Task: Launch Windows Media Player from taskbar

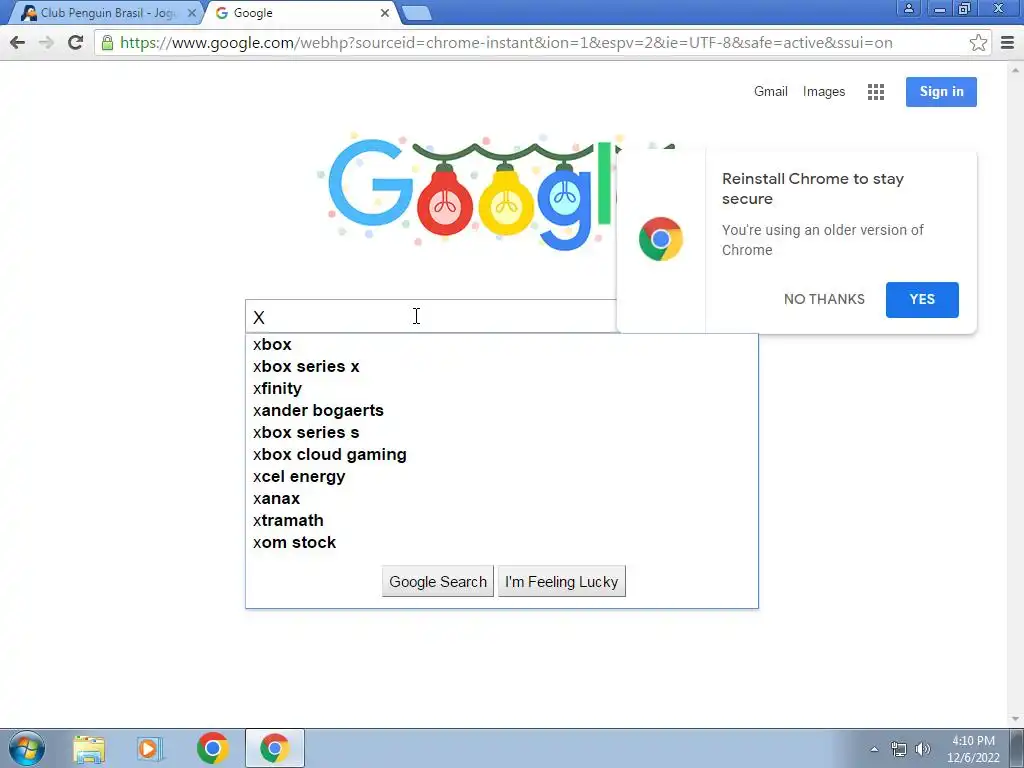Action: pyautogui.click(x=150, y=749)
